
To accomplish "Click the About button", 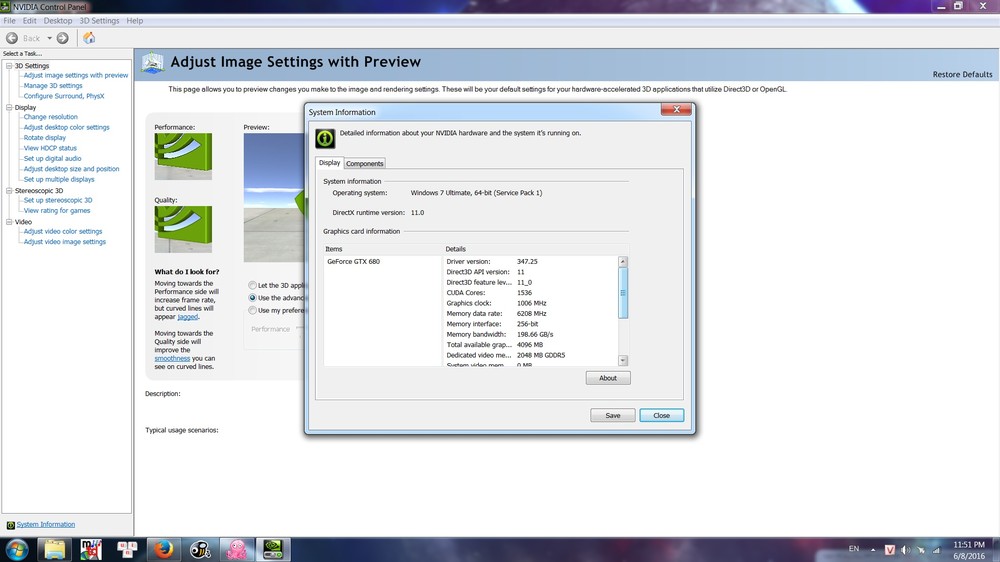I will 608,378.
